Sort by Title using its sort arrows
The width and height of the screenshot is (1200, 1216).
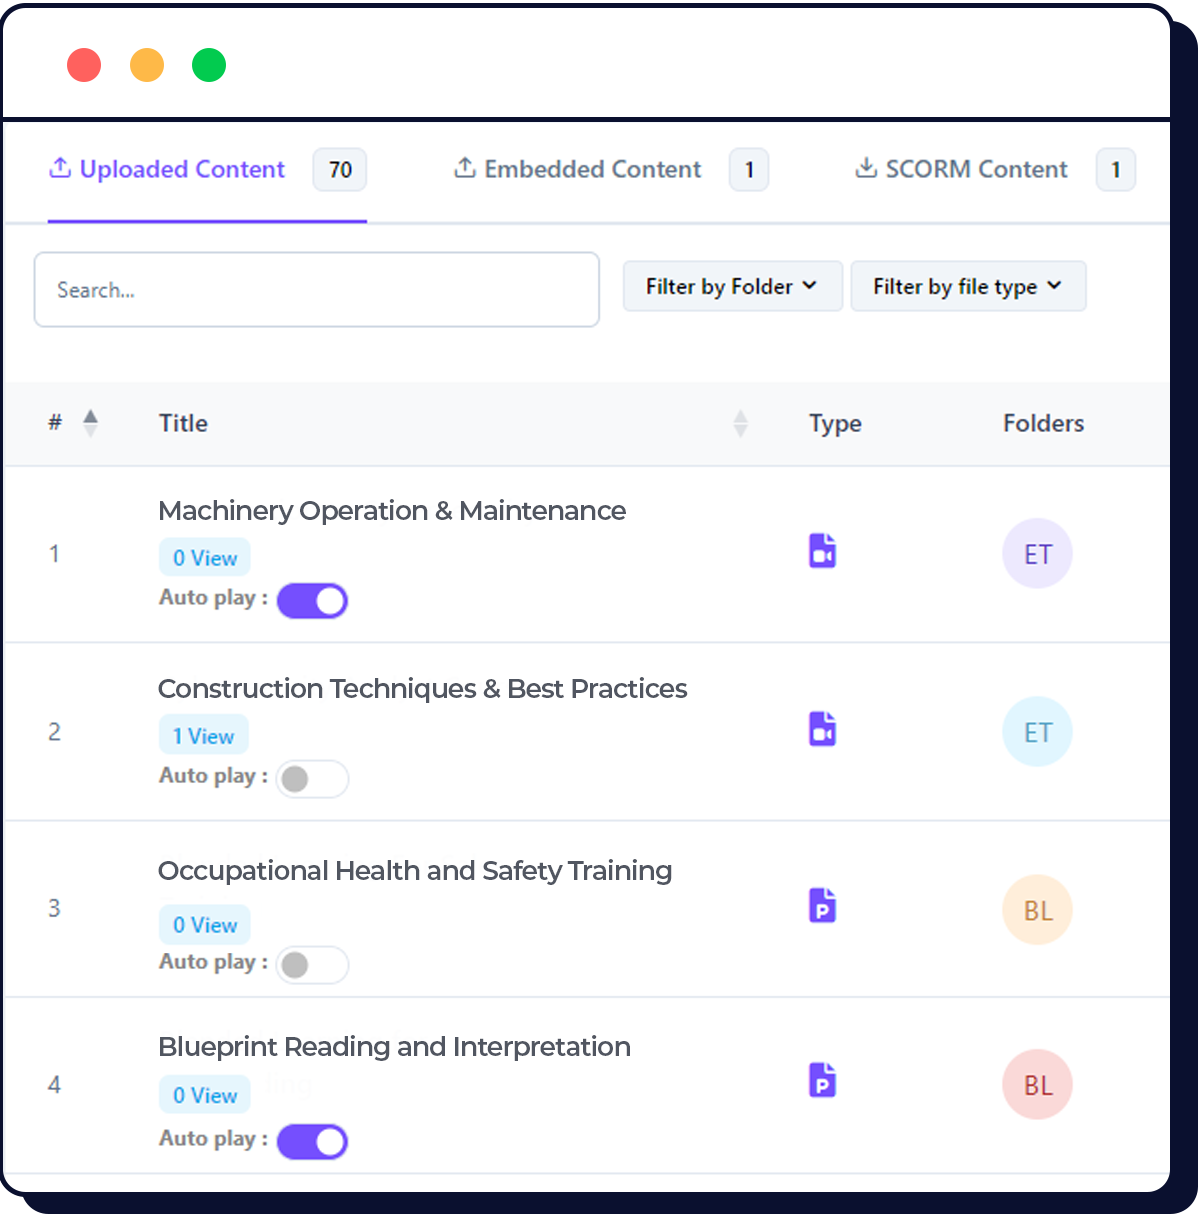[740, 423]
